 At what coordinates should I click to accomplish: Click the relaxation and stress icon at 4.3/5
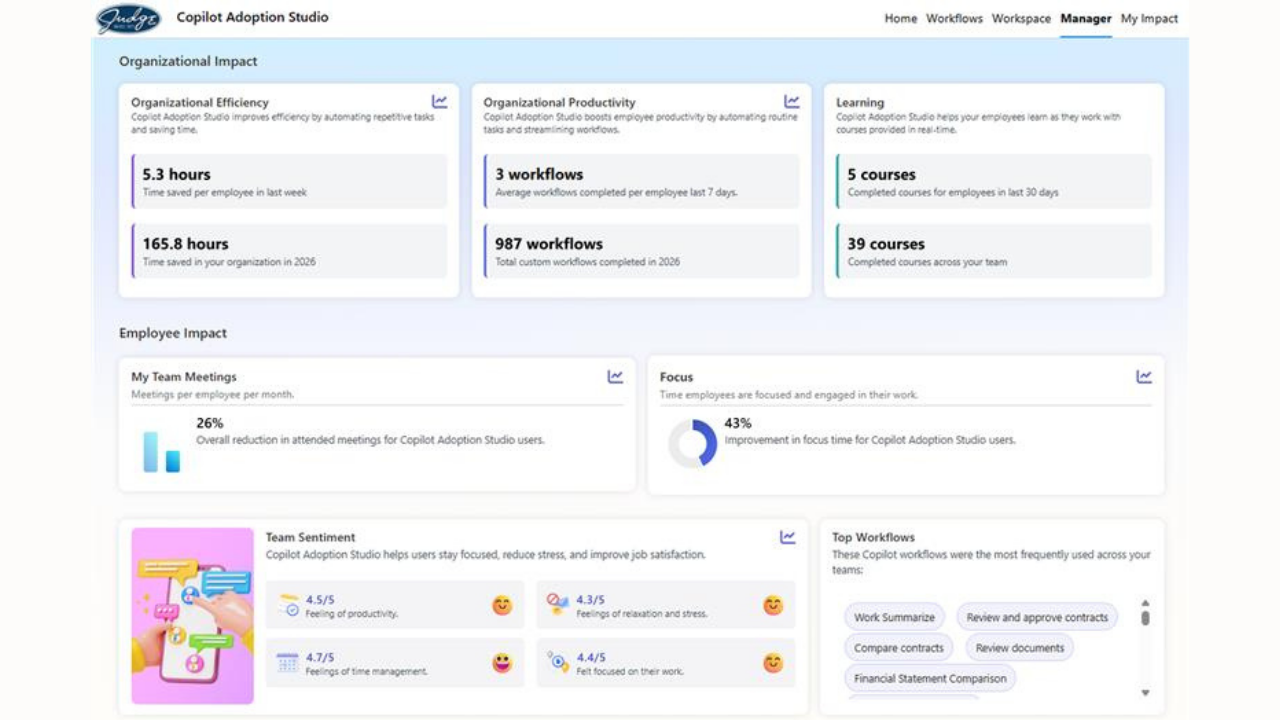(558, 604)
